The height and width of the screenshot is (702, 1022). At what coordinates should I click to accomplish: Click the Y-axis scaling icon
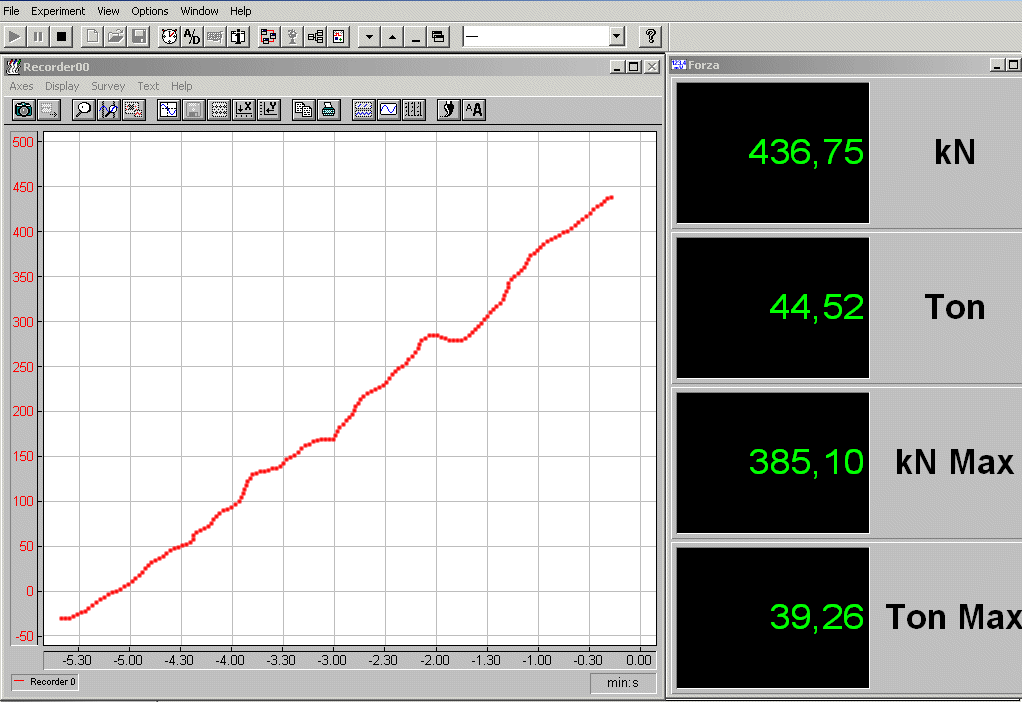[269, 110]
